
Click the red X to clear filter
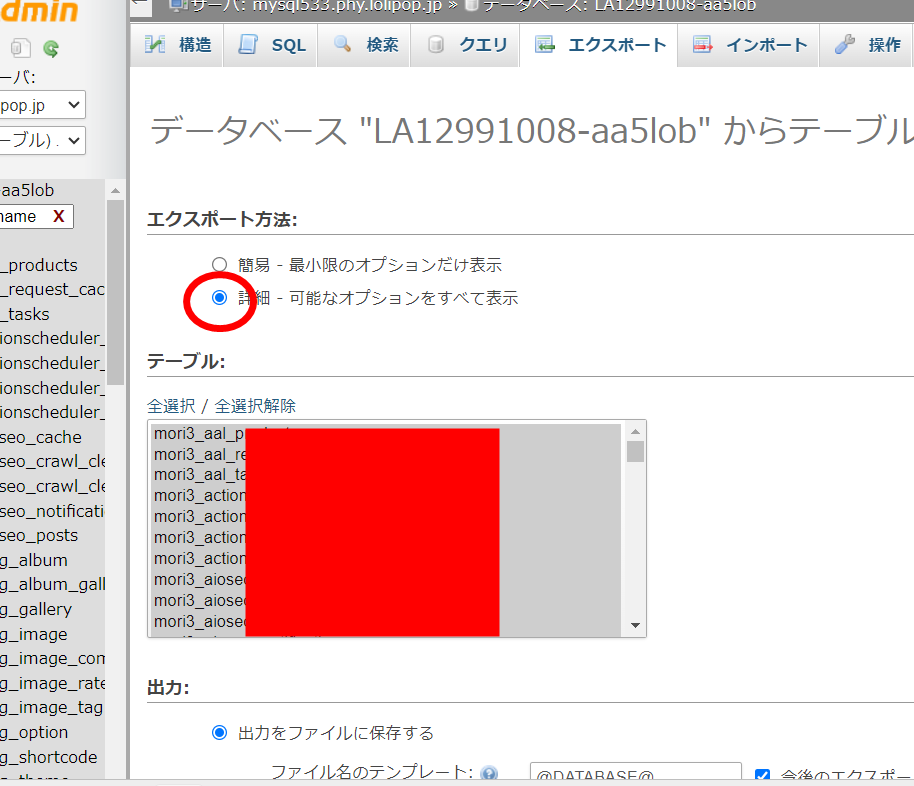[x=59, y=216]
